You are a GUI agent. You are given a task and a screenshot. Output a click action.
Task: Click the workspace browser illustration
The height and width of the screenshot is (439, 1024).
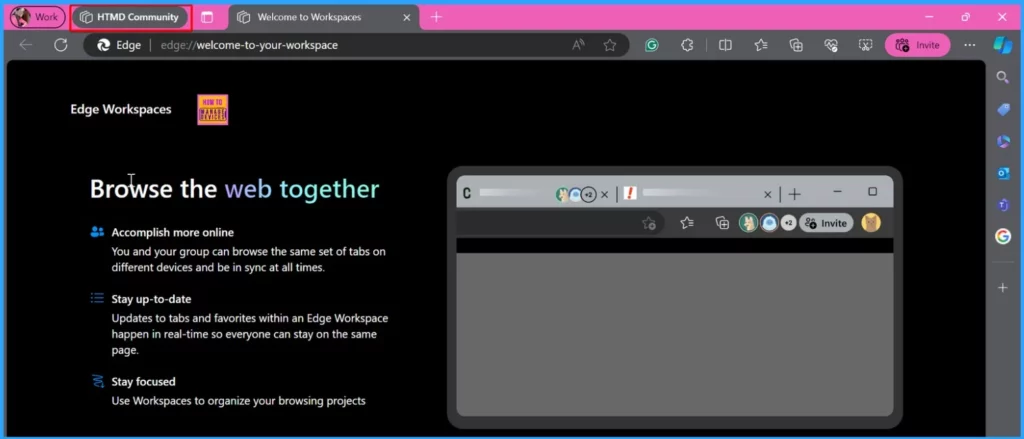(x=675, y=297)
